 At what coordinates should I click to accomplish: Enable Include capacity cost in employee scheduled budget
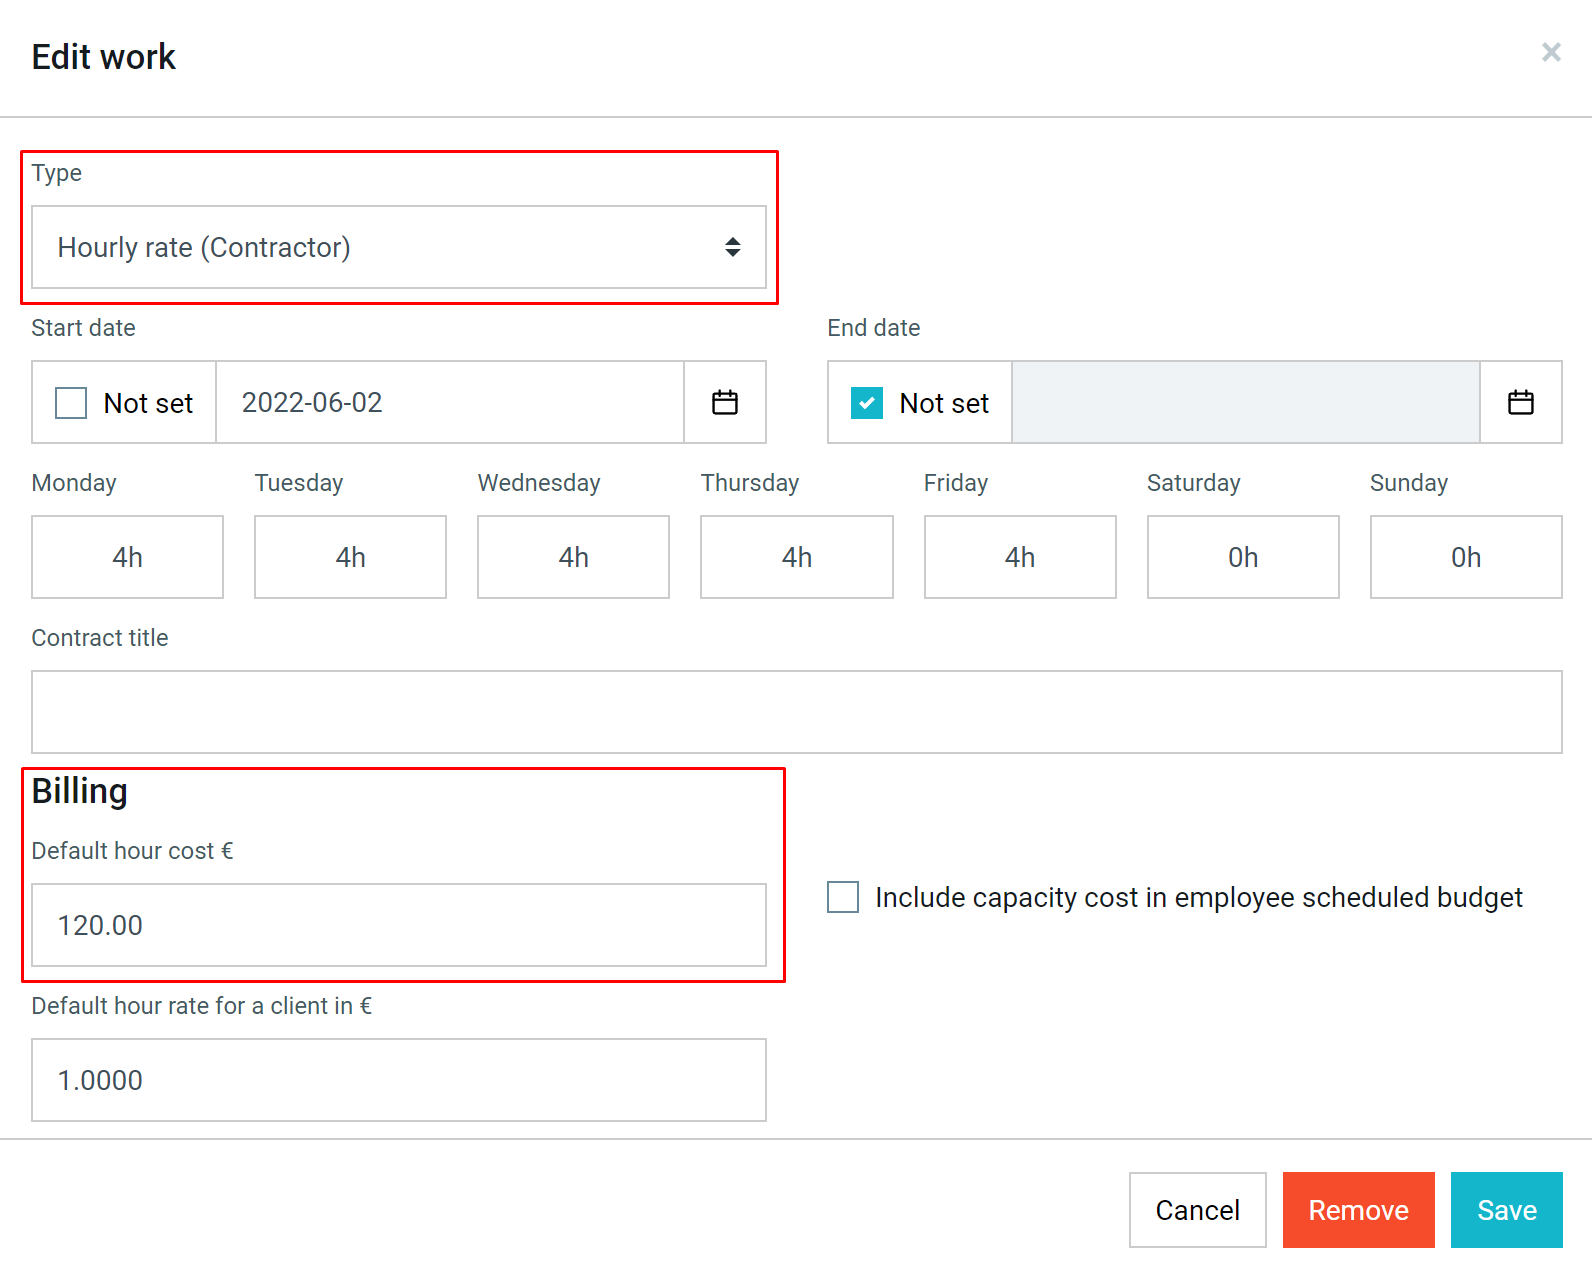point(843,897)
